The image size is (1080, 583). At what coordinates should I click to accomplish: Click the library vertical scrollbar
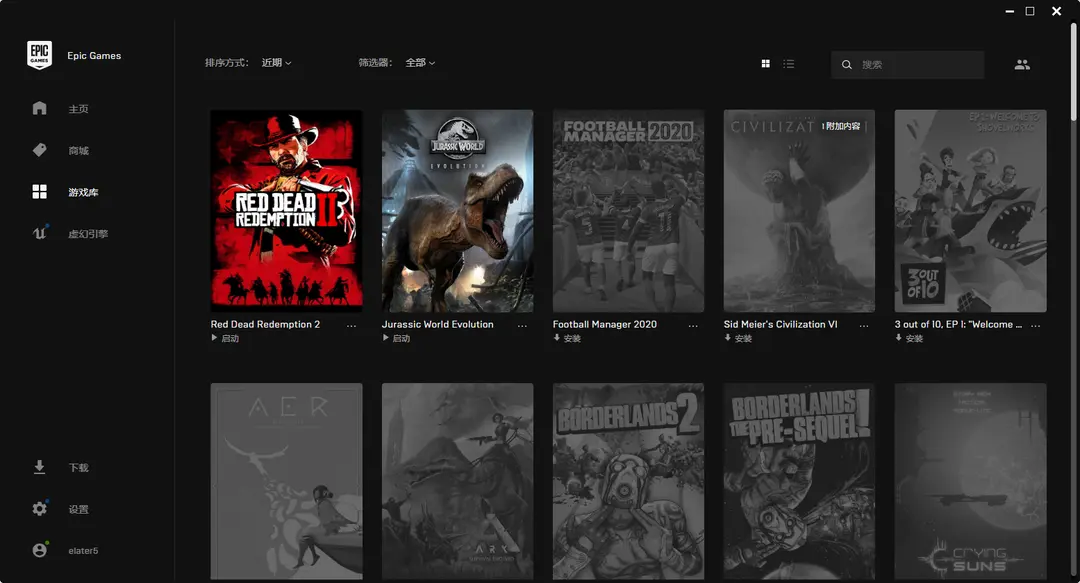pyautogui.click(x=1073, y=72)
